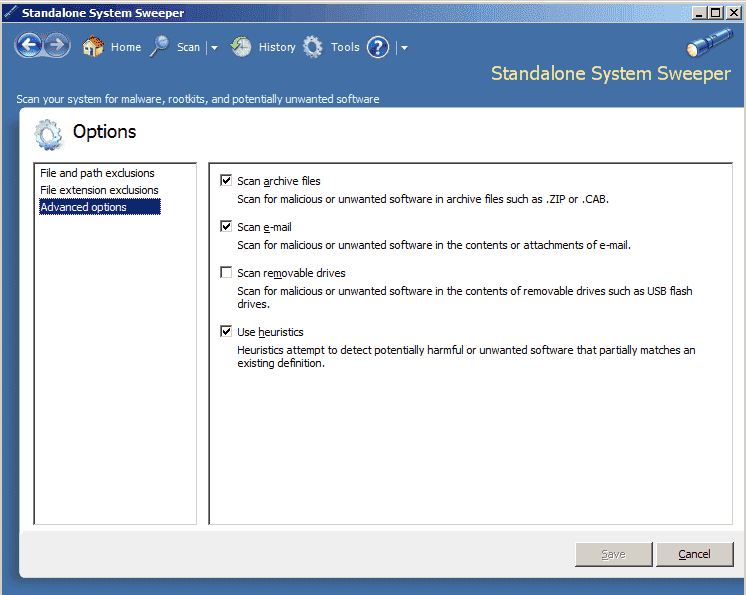The height and width of the screenshot is (595, 746).
Task: Toggle the Scan e-mail checkbox
Action: click(x=226, y=226)
